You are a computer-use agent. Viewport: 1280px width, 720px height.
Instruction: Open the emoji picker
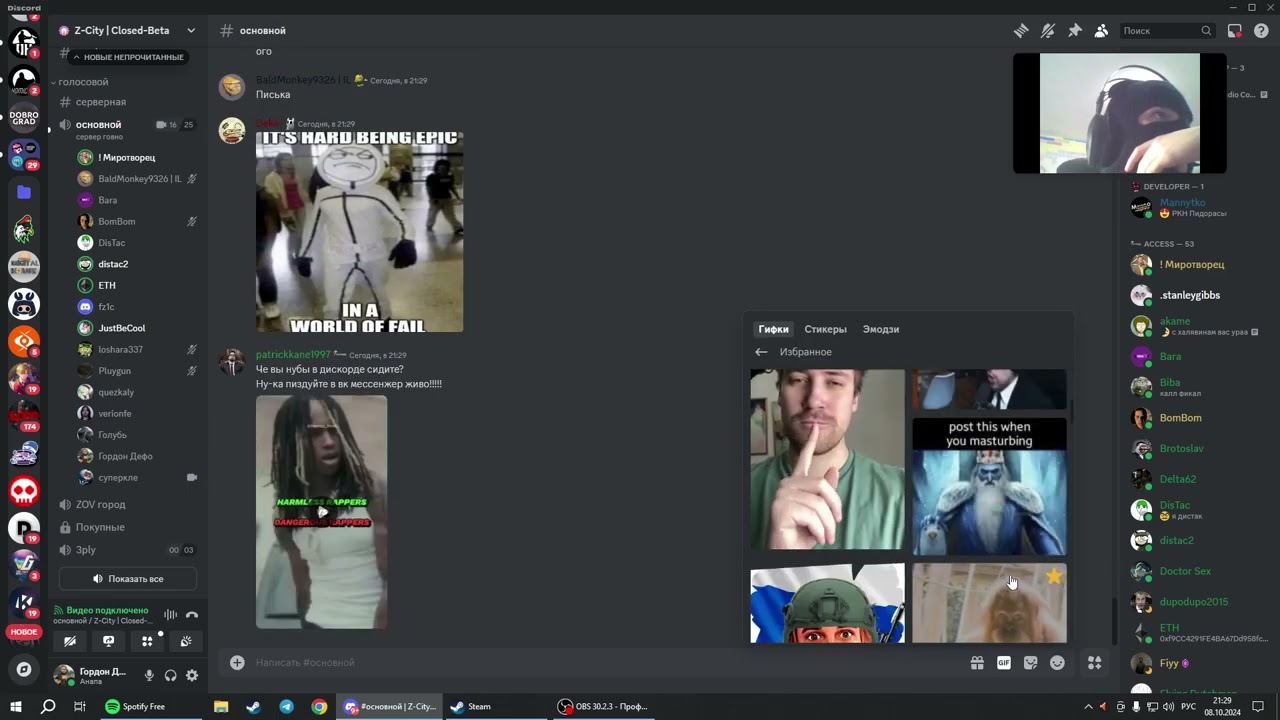tap(1057, 662)
